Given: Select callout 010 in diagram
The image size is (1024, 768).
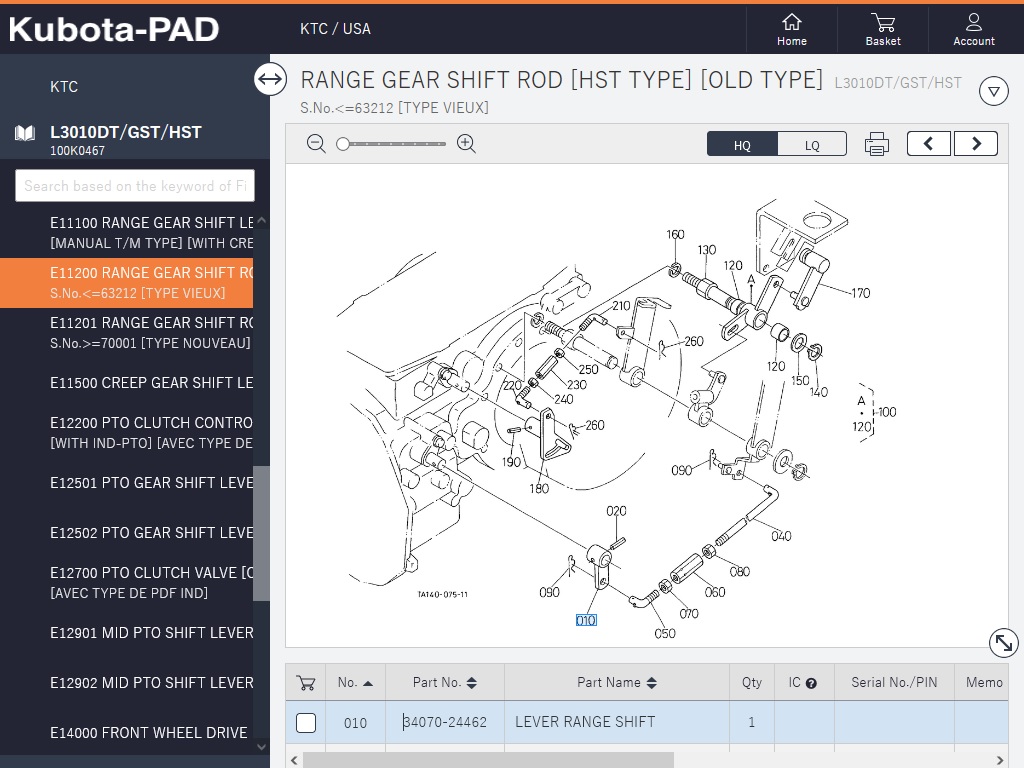Looking at the screenshot, I should pyautogui.click(x=586, y=620).
